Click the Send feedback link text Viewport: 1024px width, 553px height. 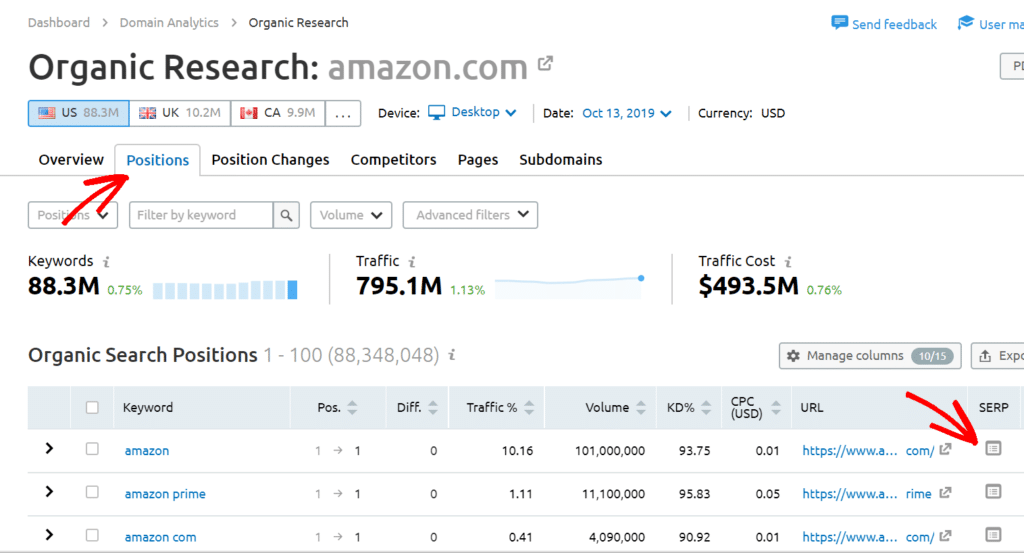894,24
